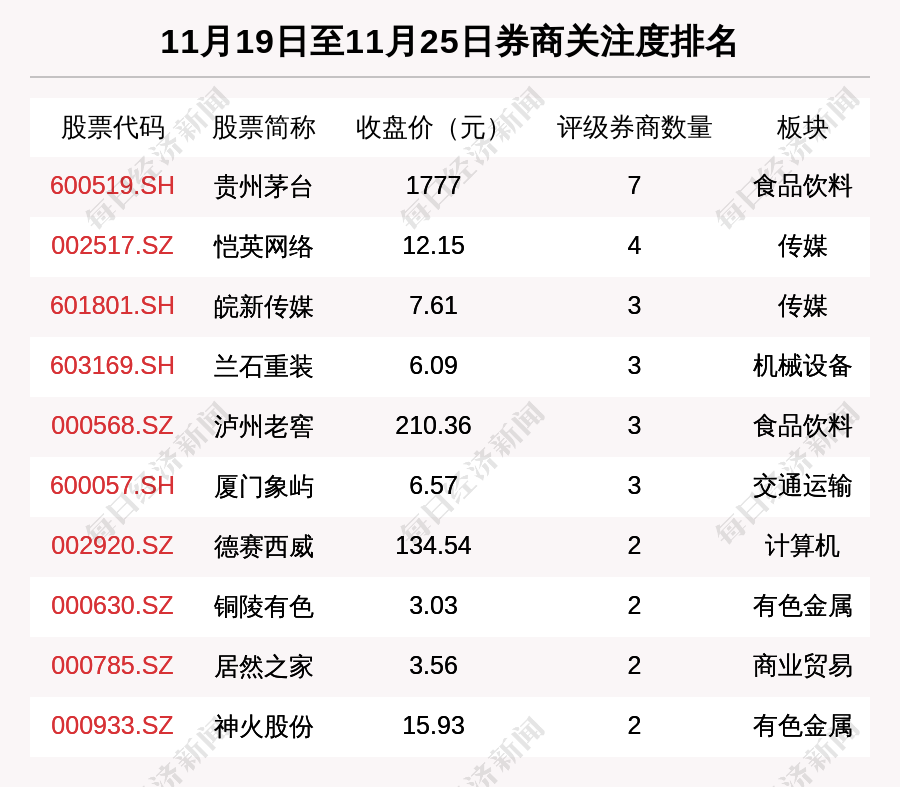
Task: Select stock code 600057.SH
Action: pos(112,486)
